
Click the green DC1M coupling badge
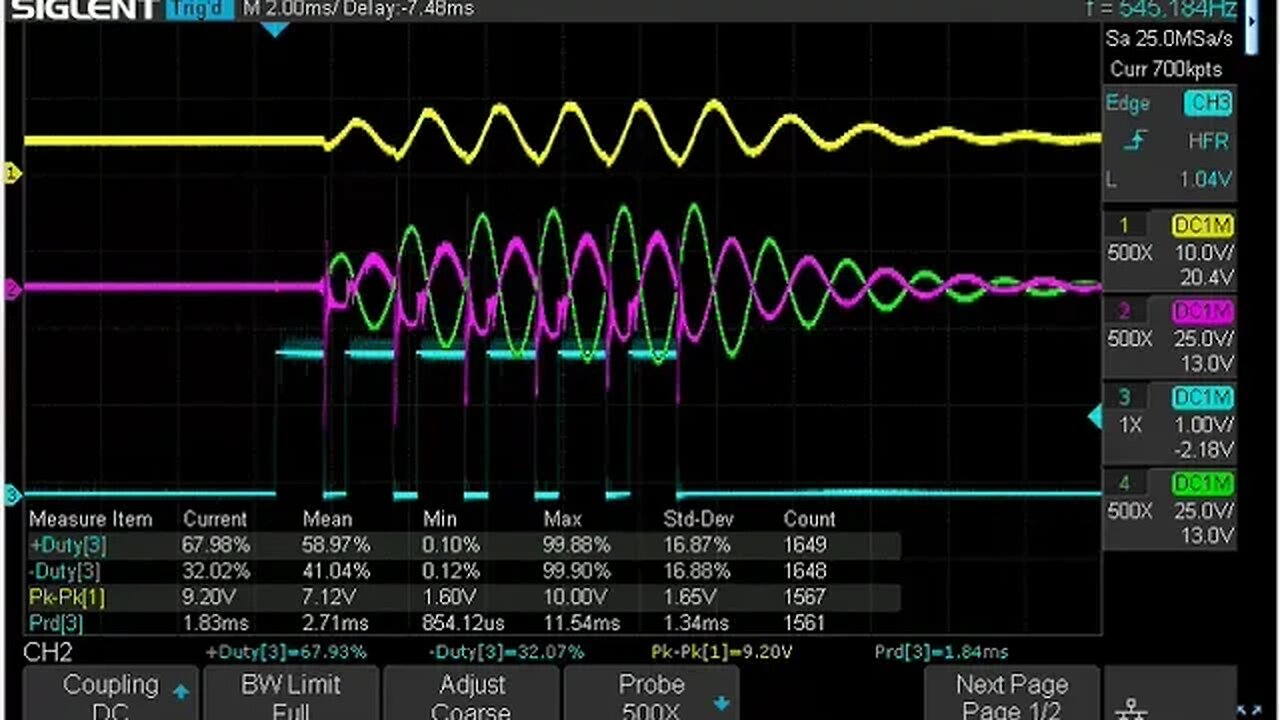1203,484
